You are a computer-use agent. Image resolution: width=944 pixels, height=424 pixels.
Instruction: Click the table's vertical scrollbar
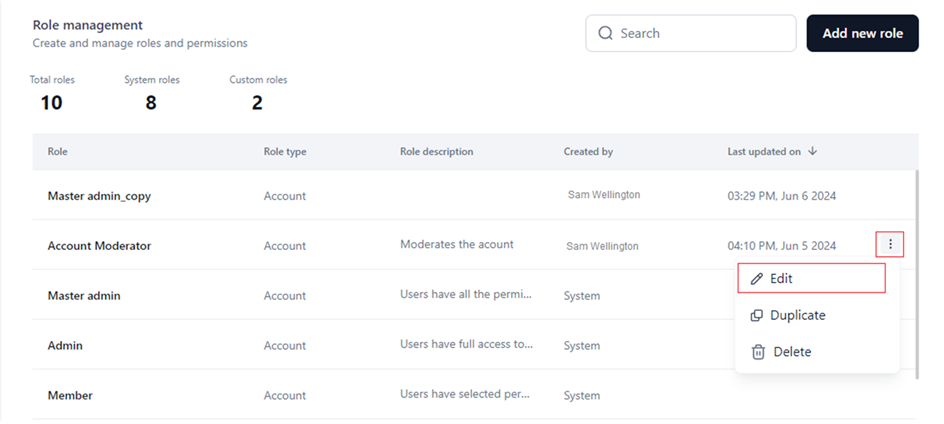coord(917,270)
